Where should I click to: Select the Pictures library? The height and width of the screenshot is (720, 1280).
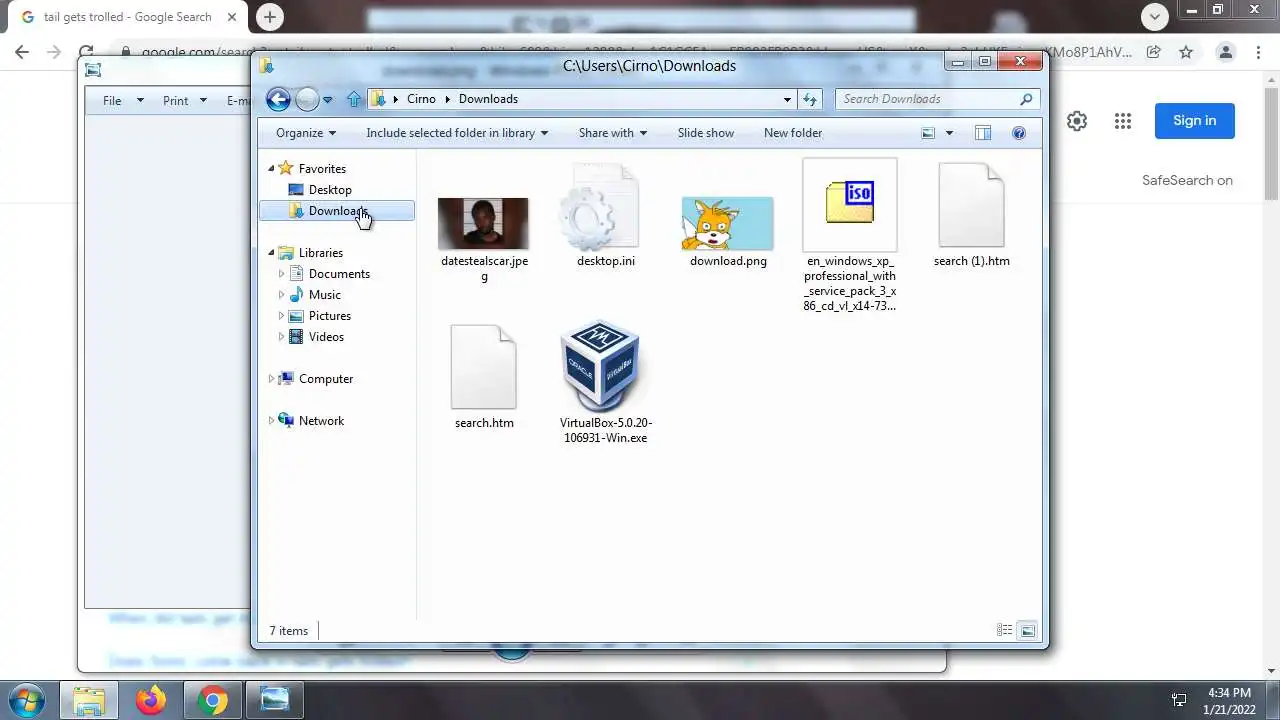329,316
